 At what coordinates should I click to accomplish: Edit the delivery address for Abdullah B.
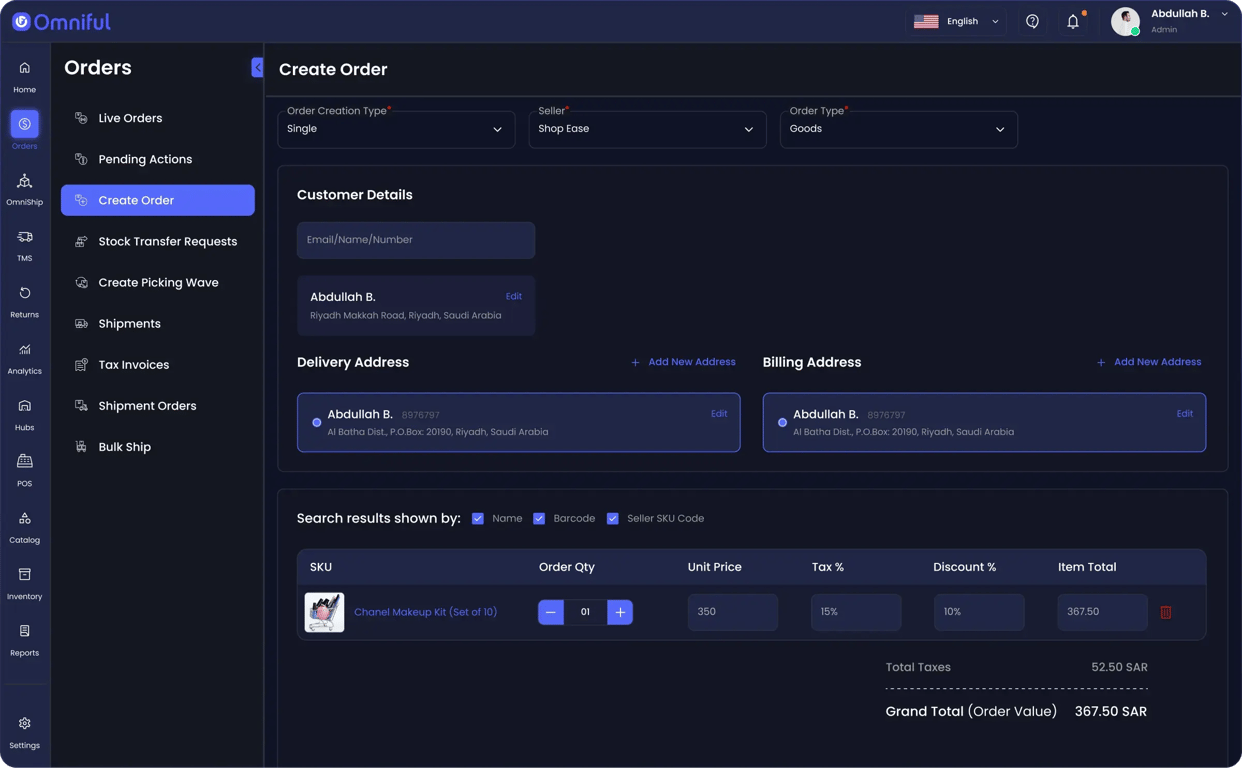click(x=719, y=413)
